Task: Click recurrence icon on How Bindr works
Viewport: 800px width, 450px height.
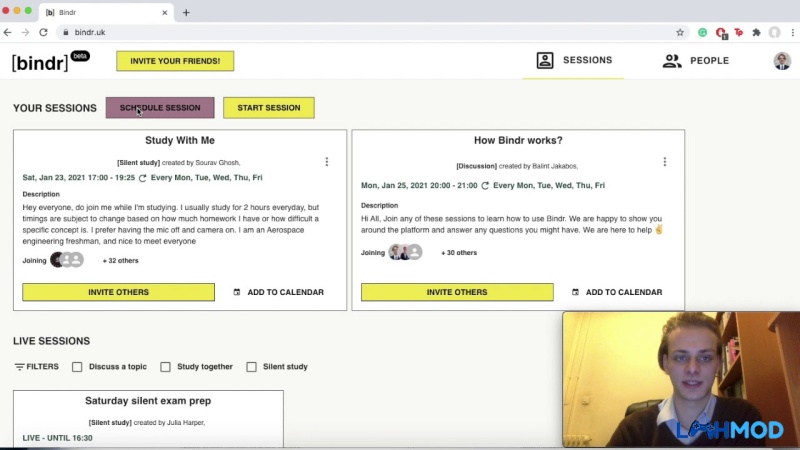Action: pos(485,185)
